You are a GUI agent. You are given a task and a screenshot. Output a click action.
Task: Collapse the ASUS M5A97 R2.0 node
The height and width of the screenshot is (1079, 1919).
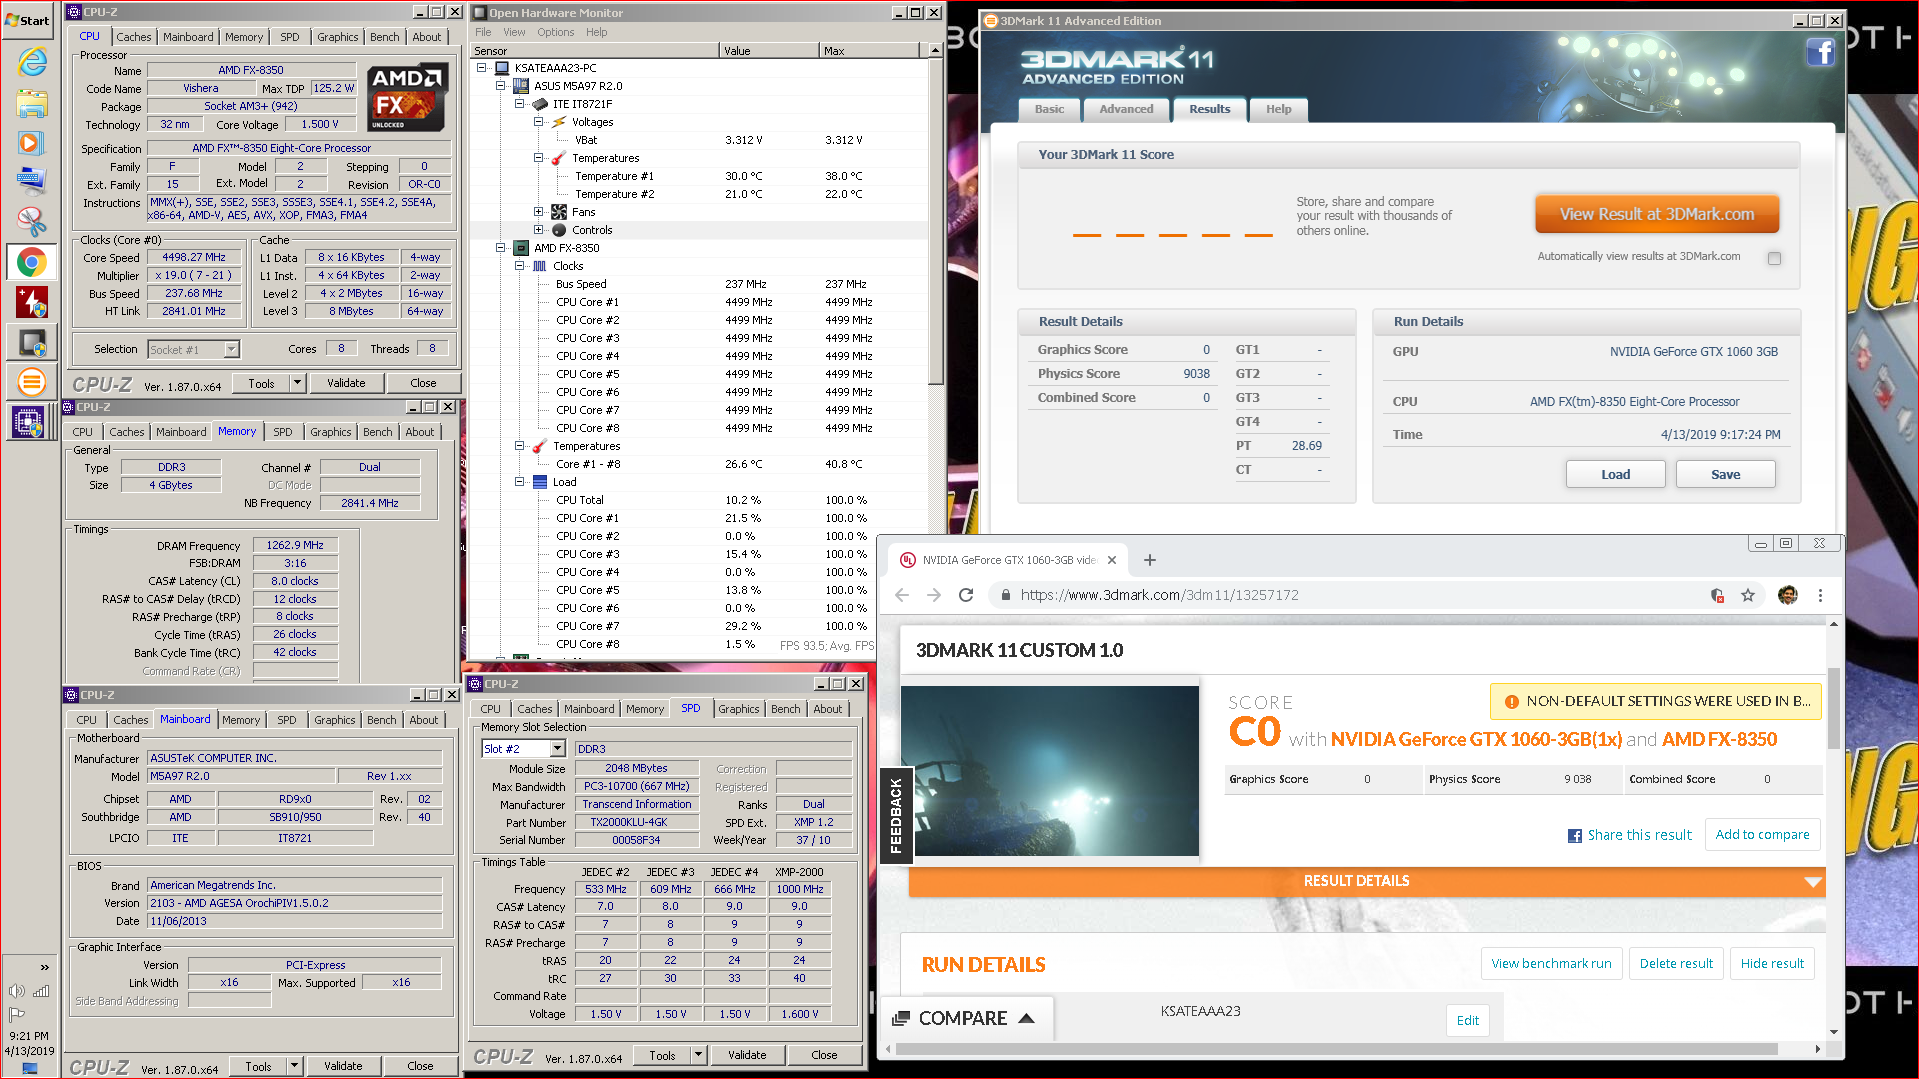click(501, 86)
